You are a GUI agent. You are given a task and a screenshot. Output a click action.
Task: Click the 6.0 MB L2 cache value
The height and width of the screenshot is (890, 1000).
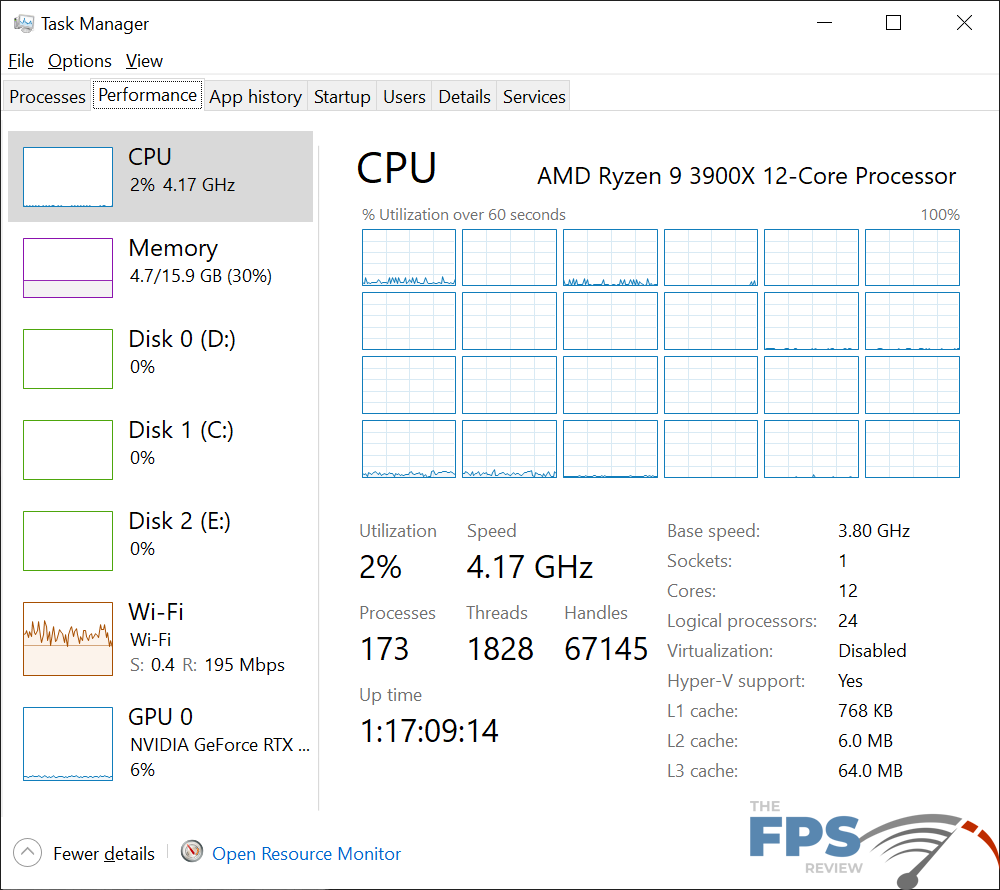coord(865,741)
